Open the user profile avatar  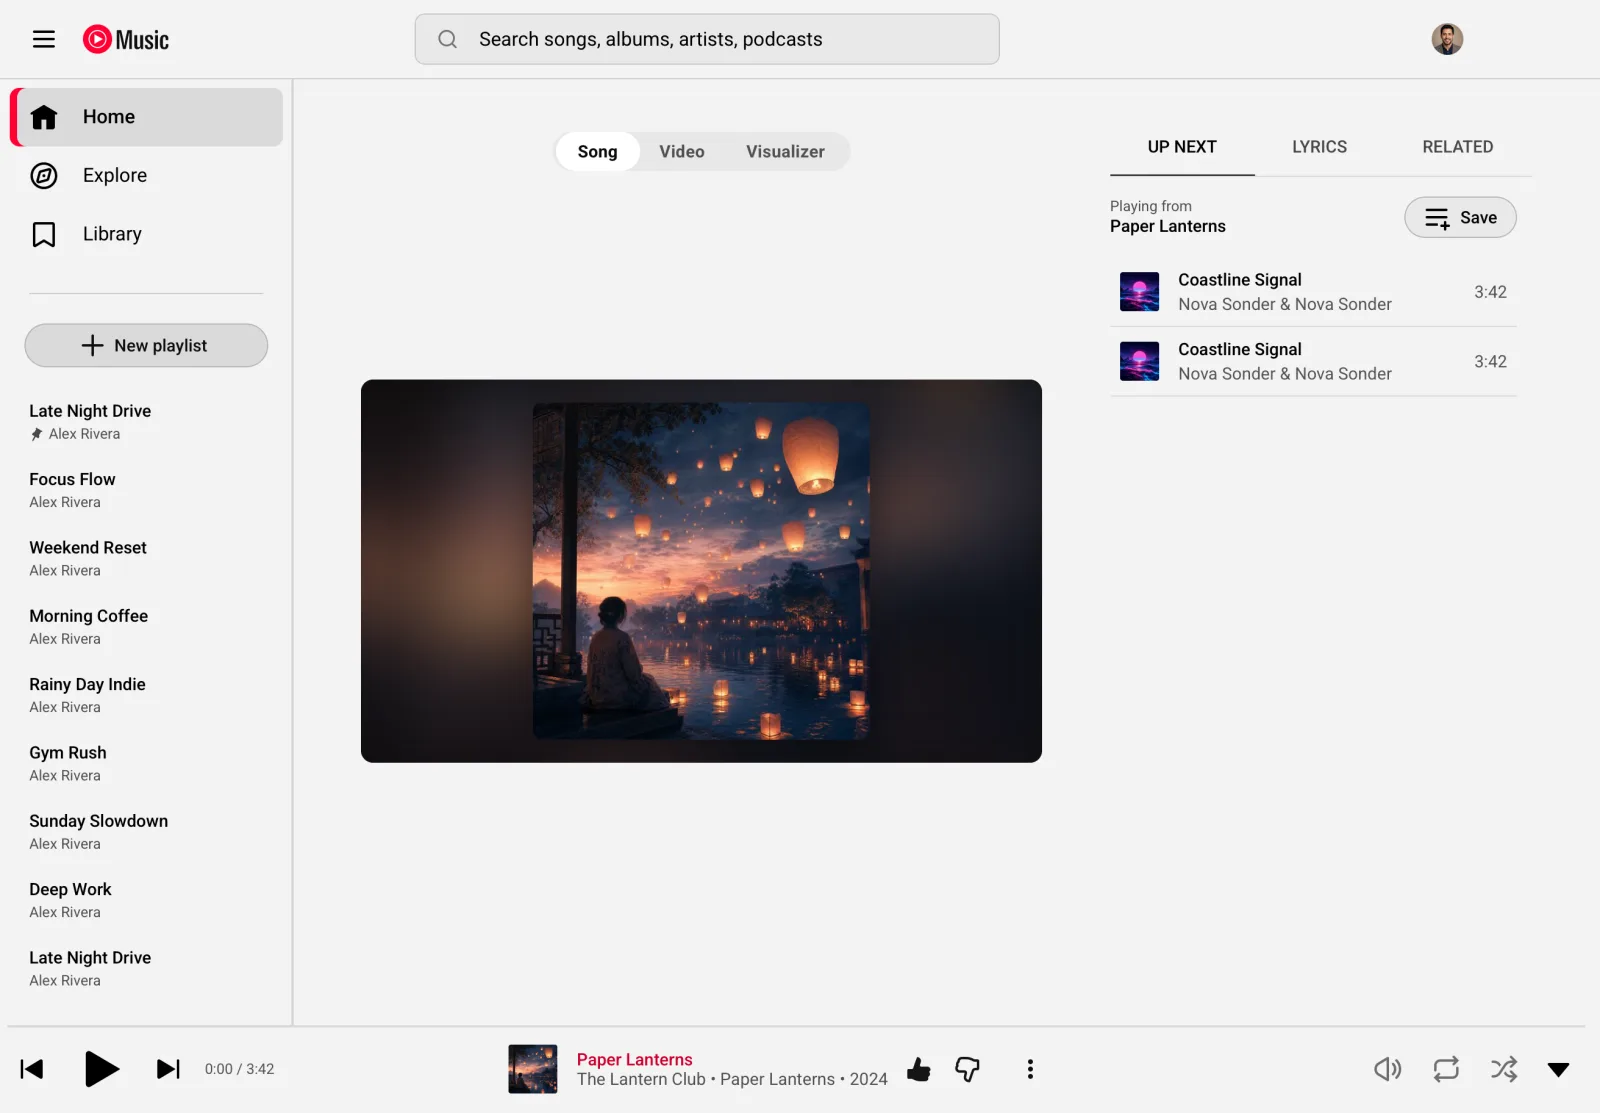tap(1447, 39)
